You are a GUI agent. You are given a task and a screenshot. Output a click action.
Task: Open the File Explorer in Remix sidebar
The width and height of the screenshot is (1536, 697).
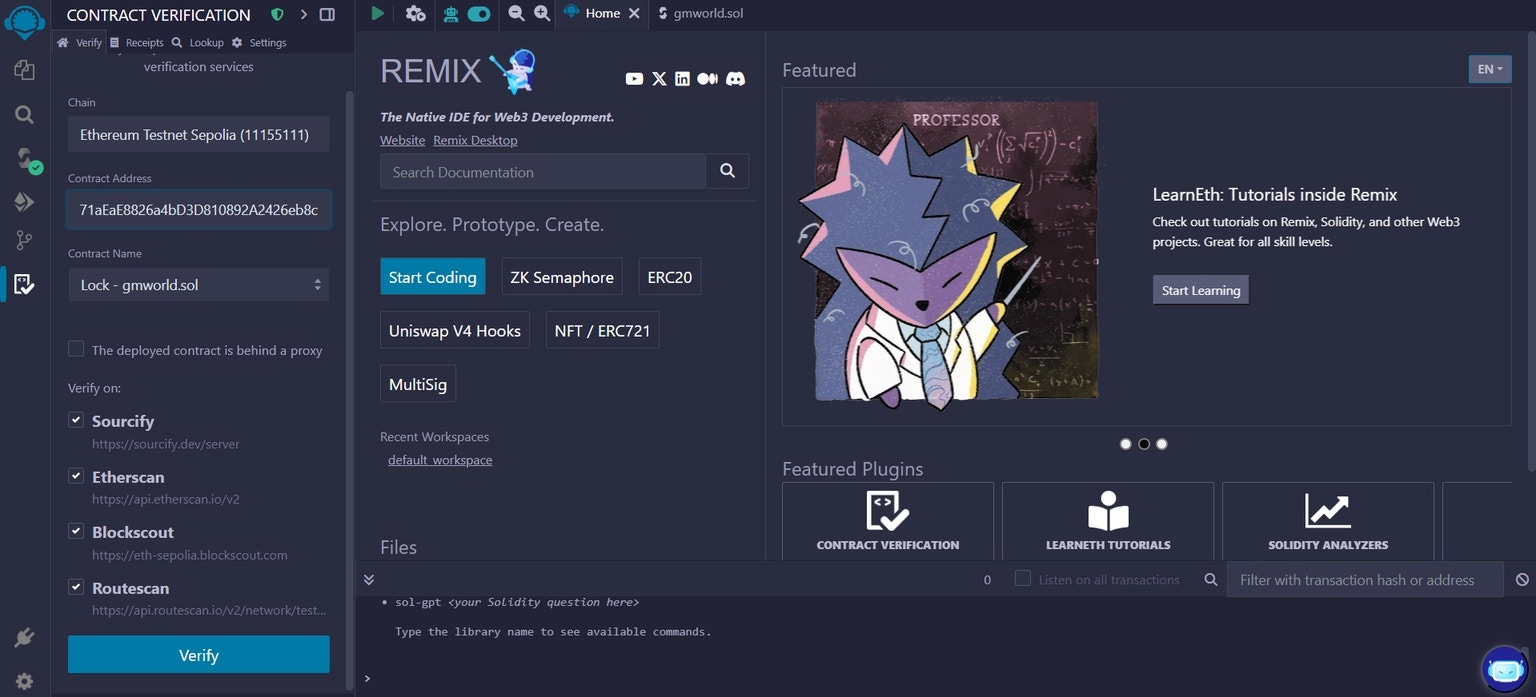(x=24, y=71)
